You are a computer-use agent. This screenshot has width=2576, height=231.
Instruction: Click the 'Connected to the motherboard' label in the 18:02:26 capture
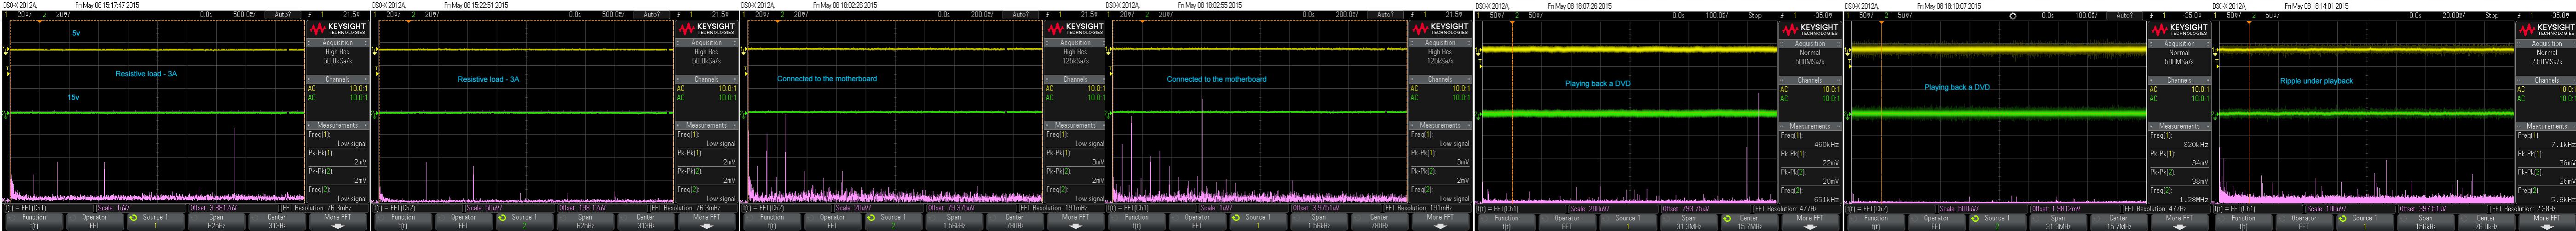tap(827, 78)
